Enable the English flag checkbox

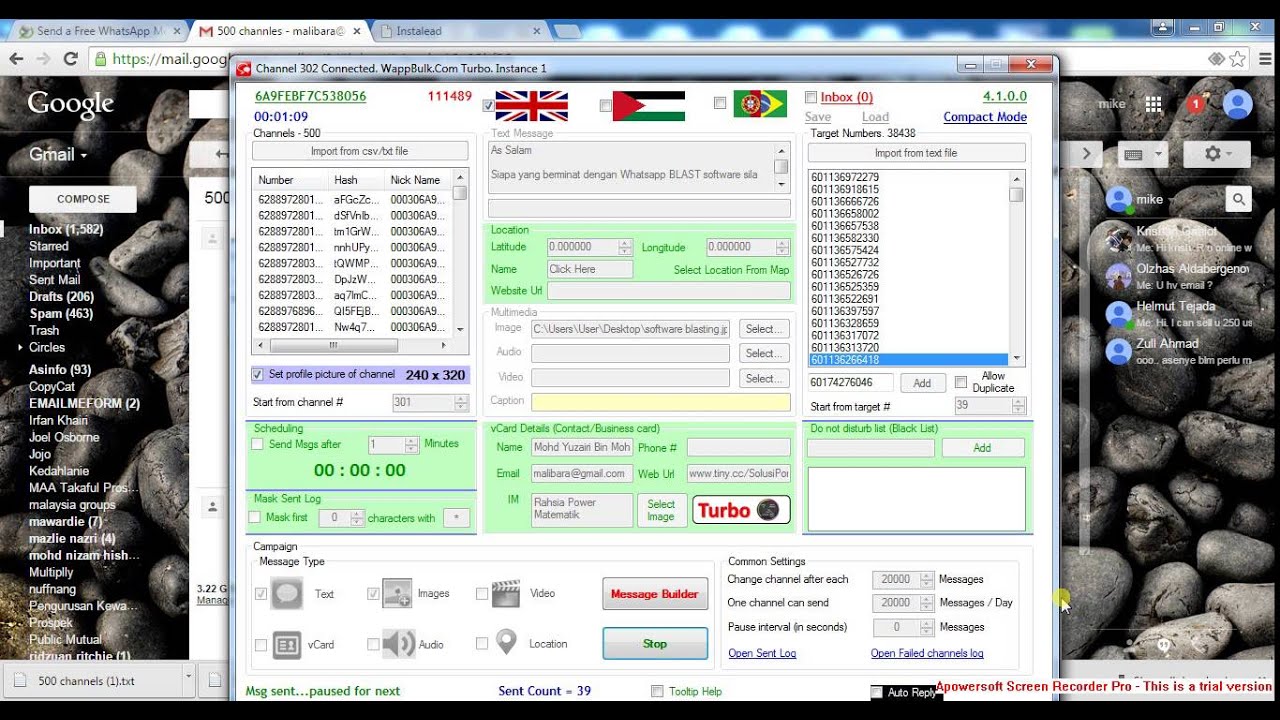[488, 105]
